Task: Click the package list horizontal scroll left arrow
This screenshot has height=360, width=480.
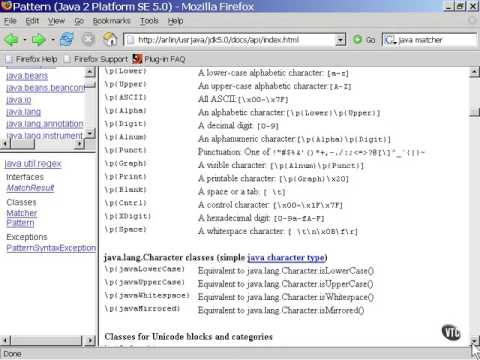Action: tap(6, 144)
